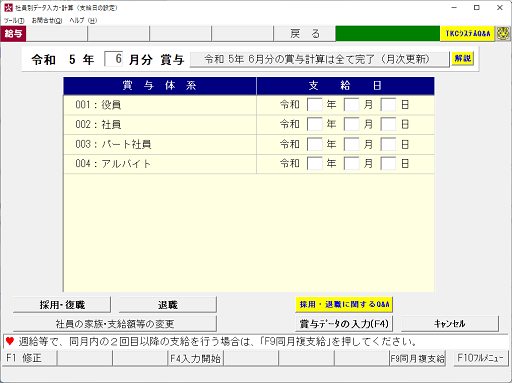Maximize the window
Screen dimensions: 512x383
(x=477, y=8)
